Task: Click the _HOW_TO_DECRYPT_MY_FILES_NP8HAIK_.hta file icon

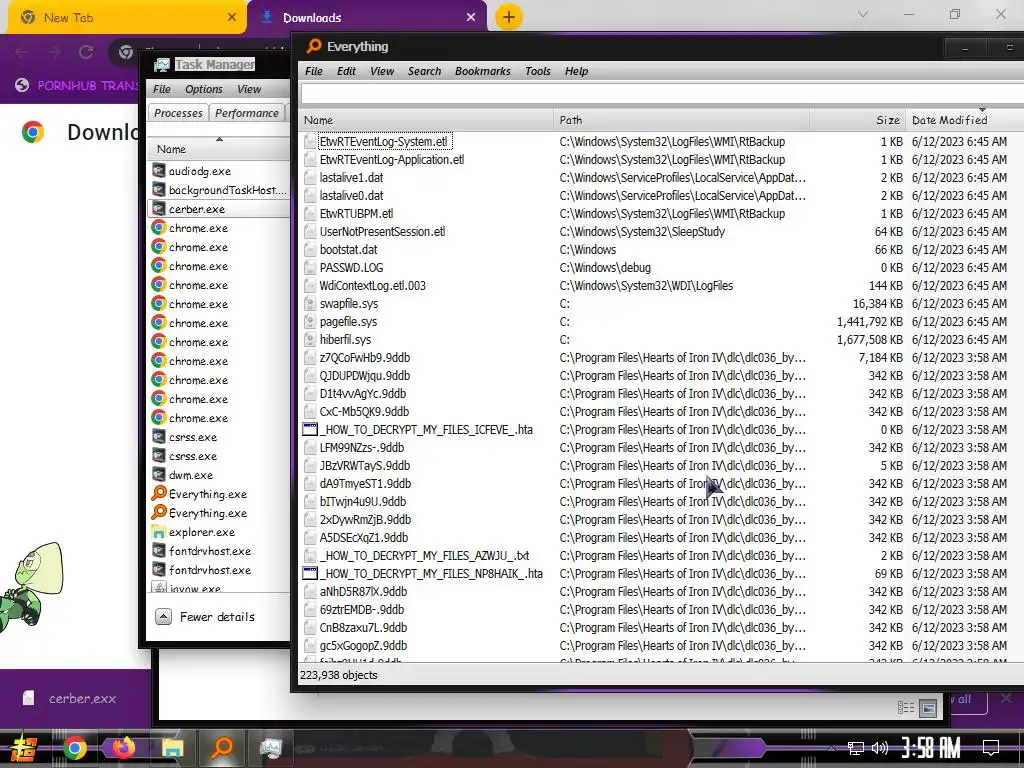Action: (310, 574)
